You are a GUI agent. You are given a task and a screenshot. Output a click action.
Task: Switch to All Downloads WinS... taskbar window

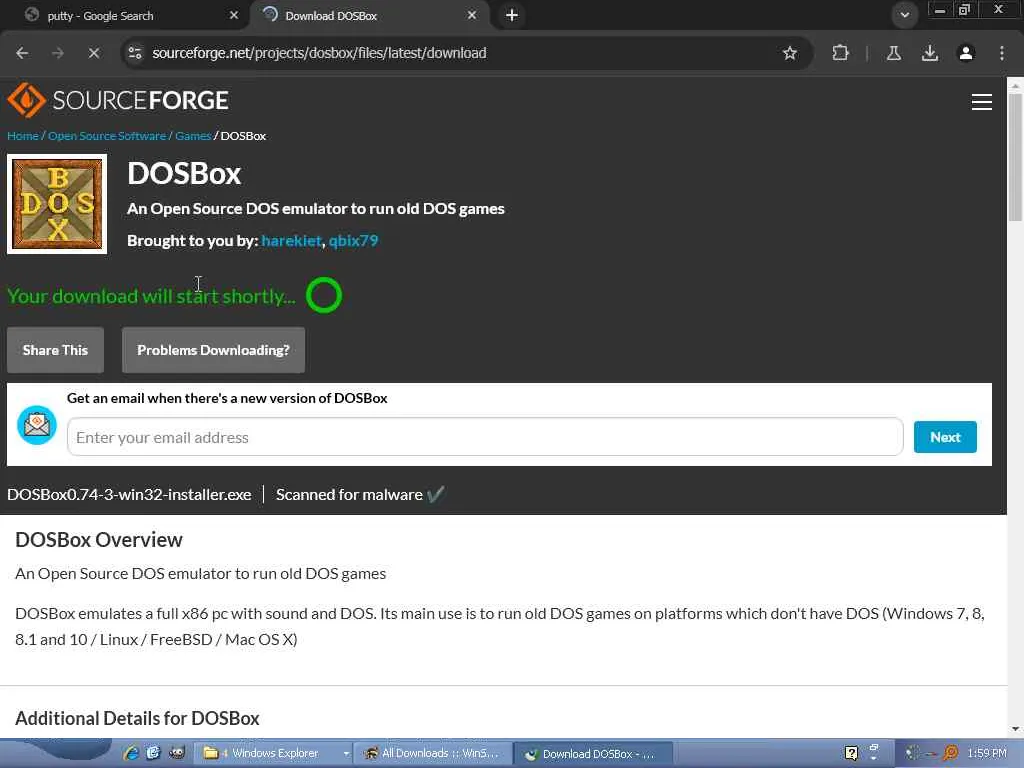coord(434,753)
